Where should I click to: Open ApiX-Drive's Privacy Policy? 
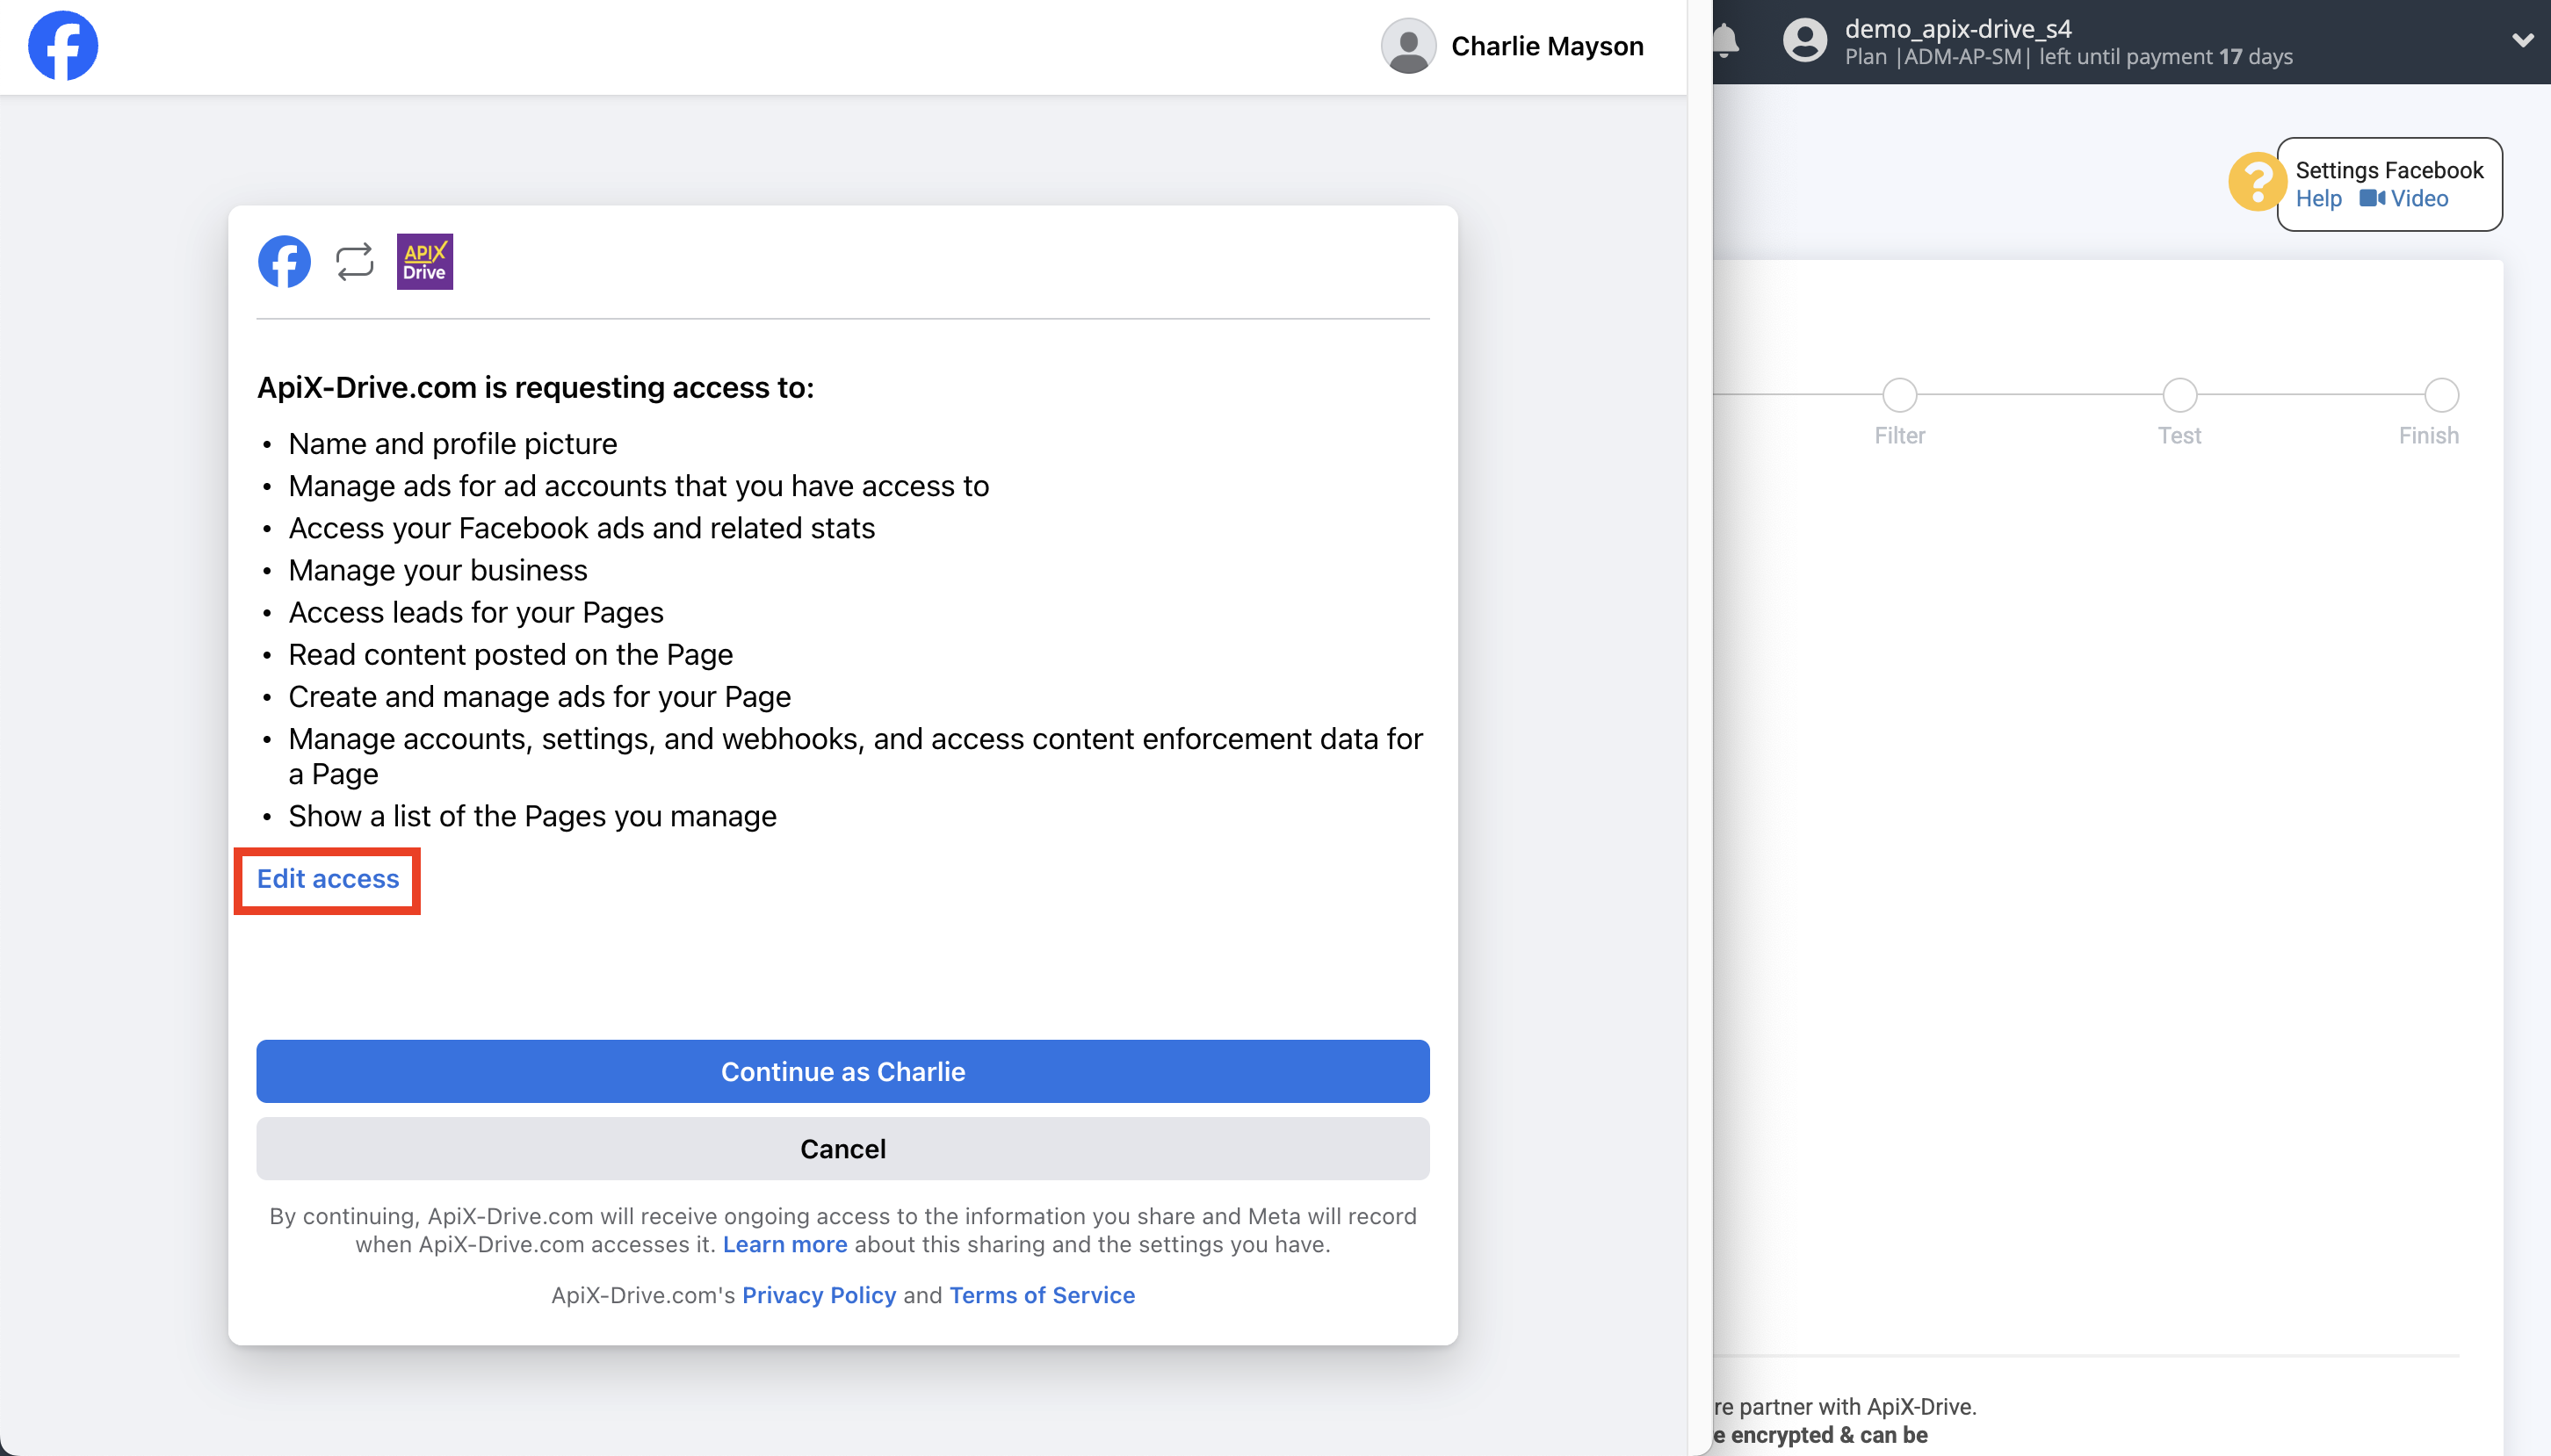click(x=818, y=1294)
